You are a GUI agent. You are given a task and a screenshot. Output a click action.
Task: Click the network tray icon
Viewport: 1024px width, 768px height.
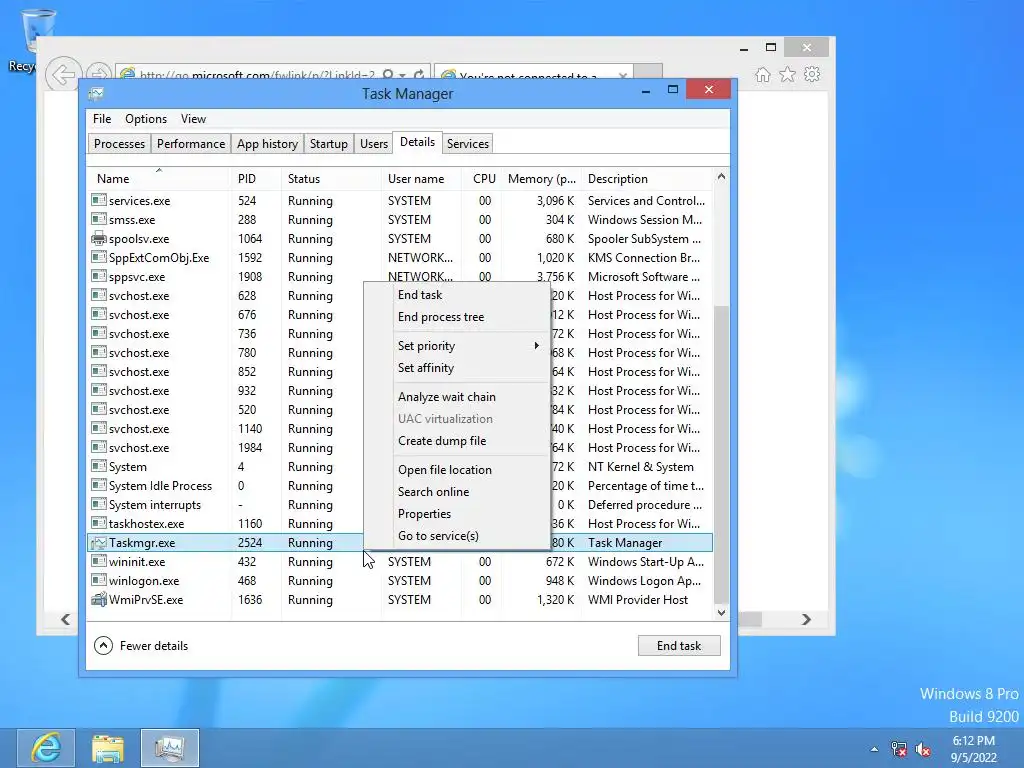(899, 749)
